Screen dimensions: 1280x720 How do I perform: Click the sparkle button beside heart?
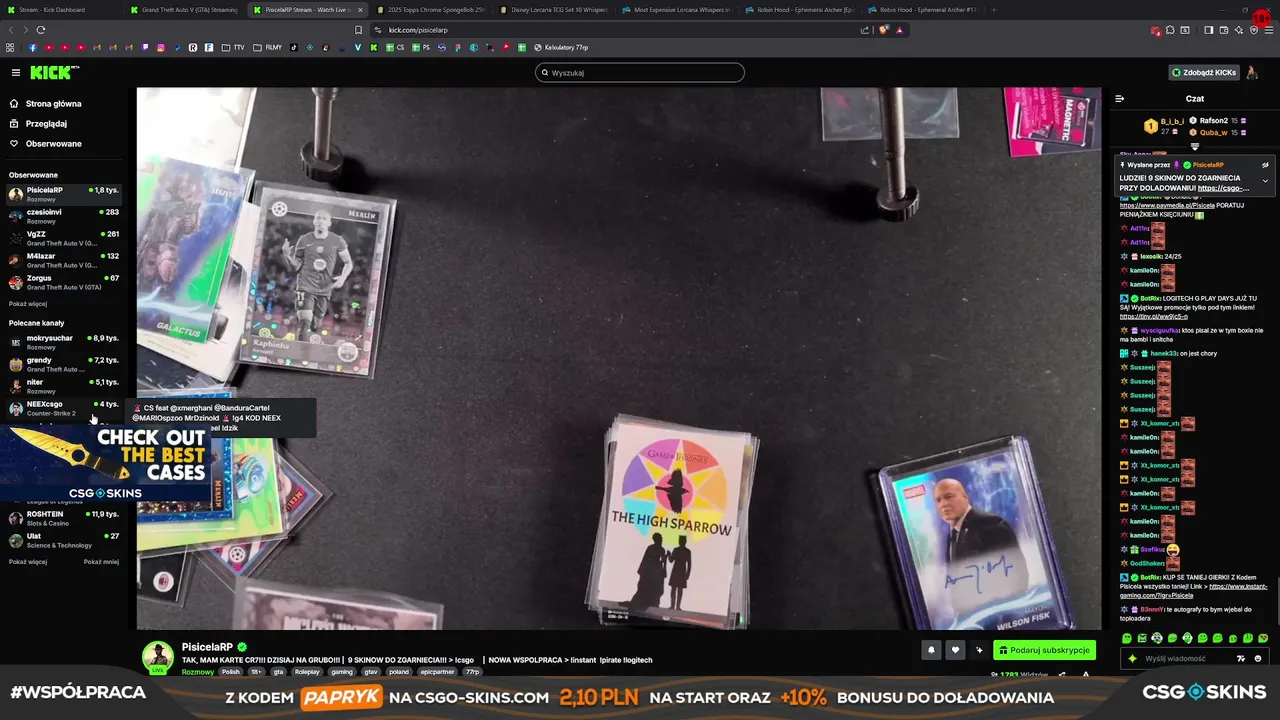click(x=979, y=650)
